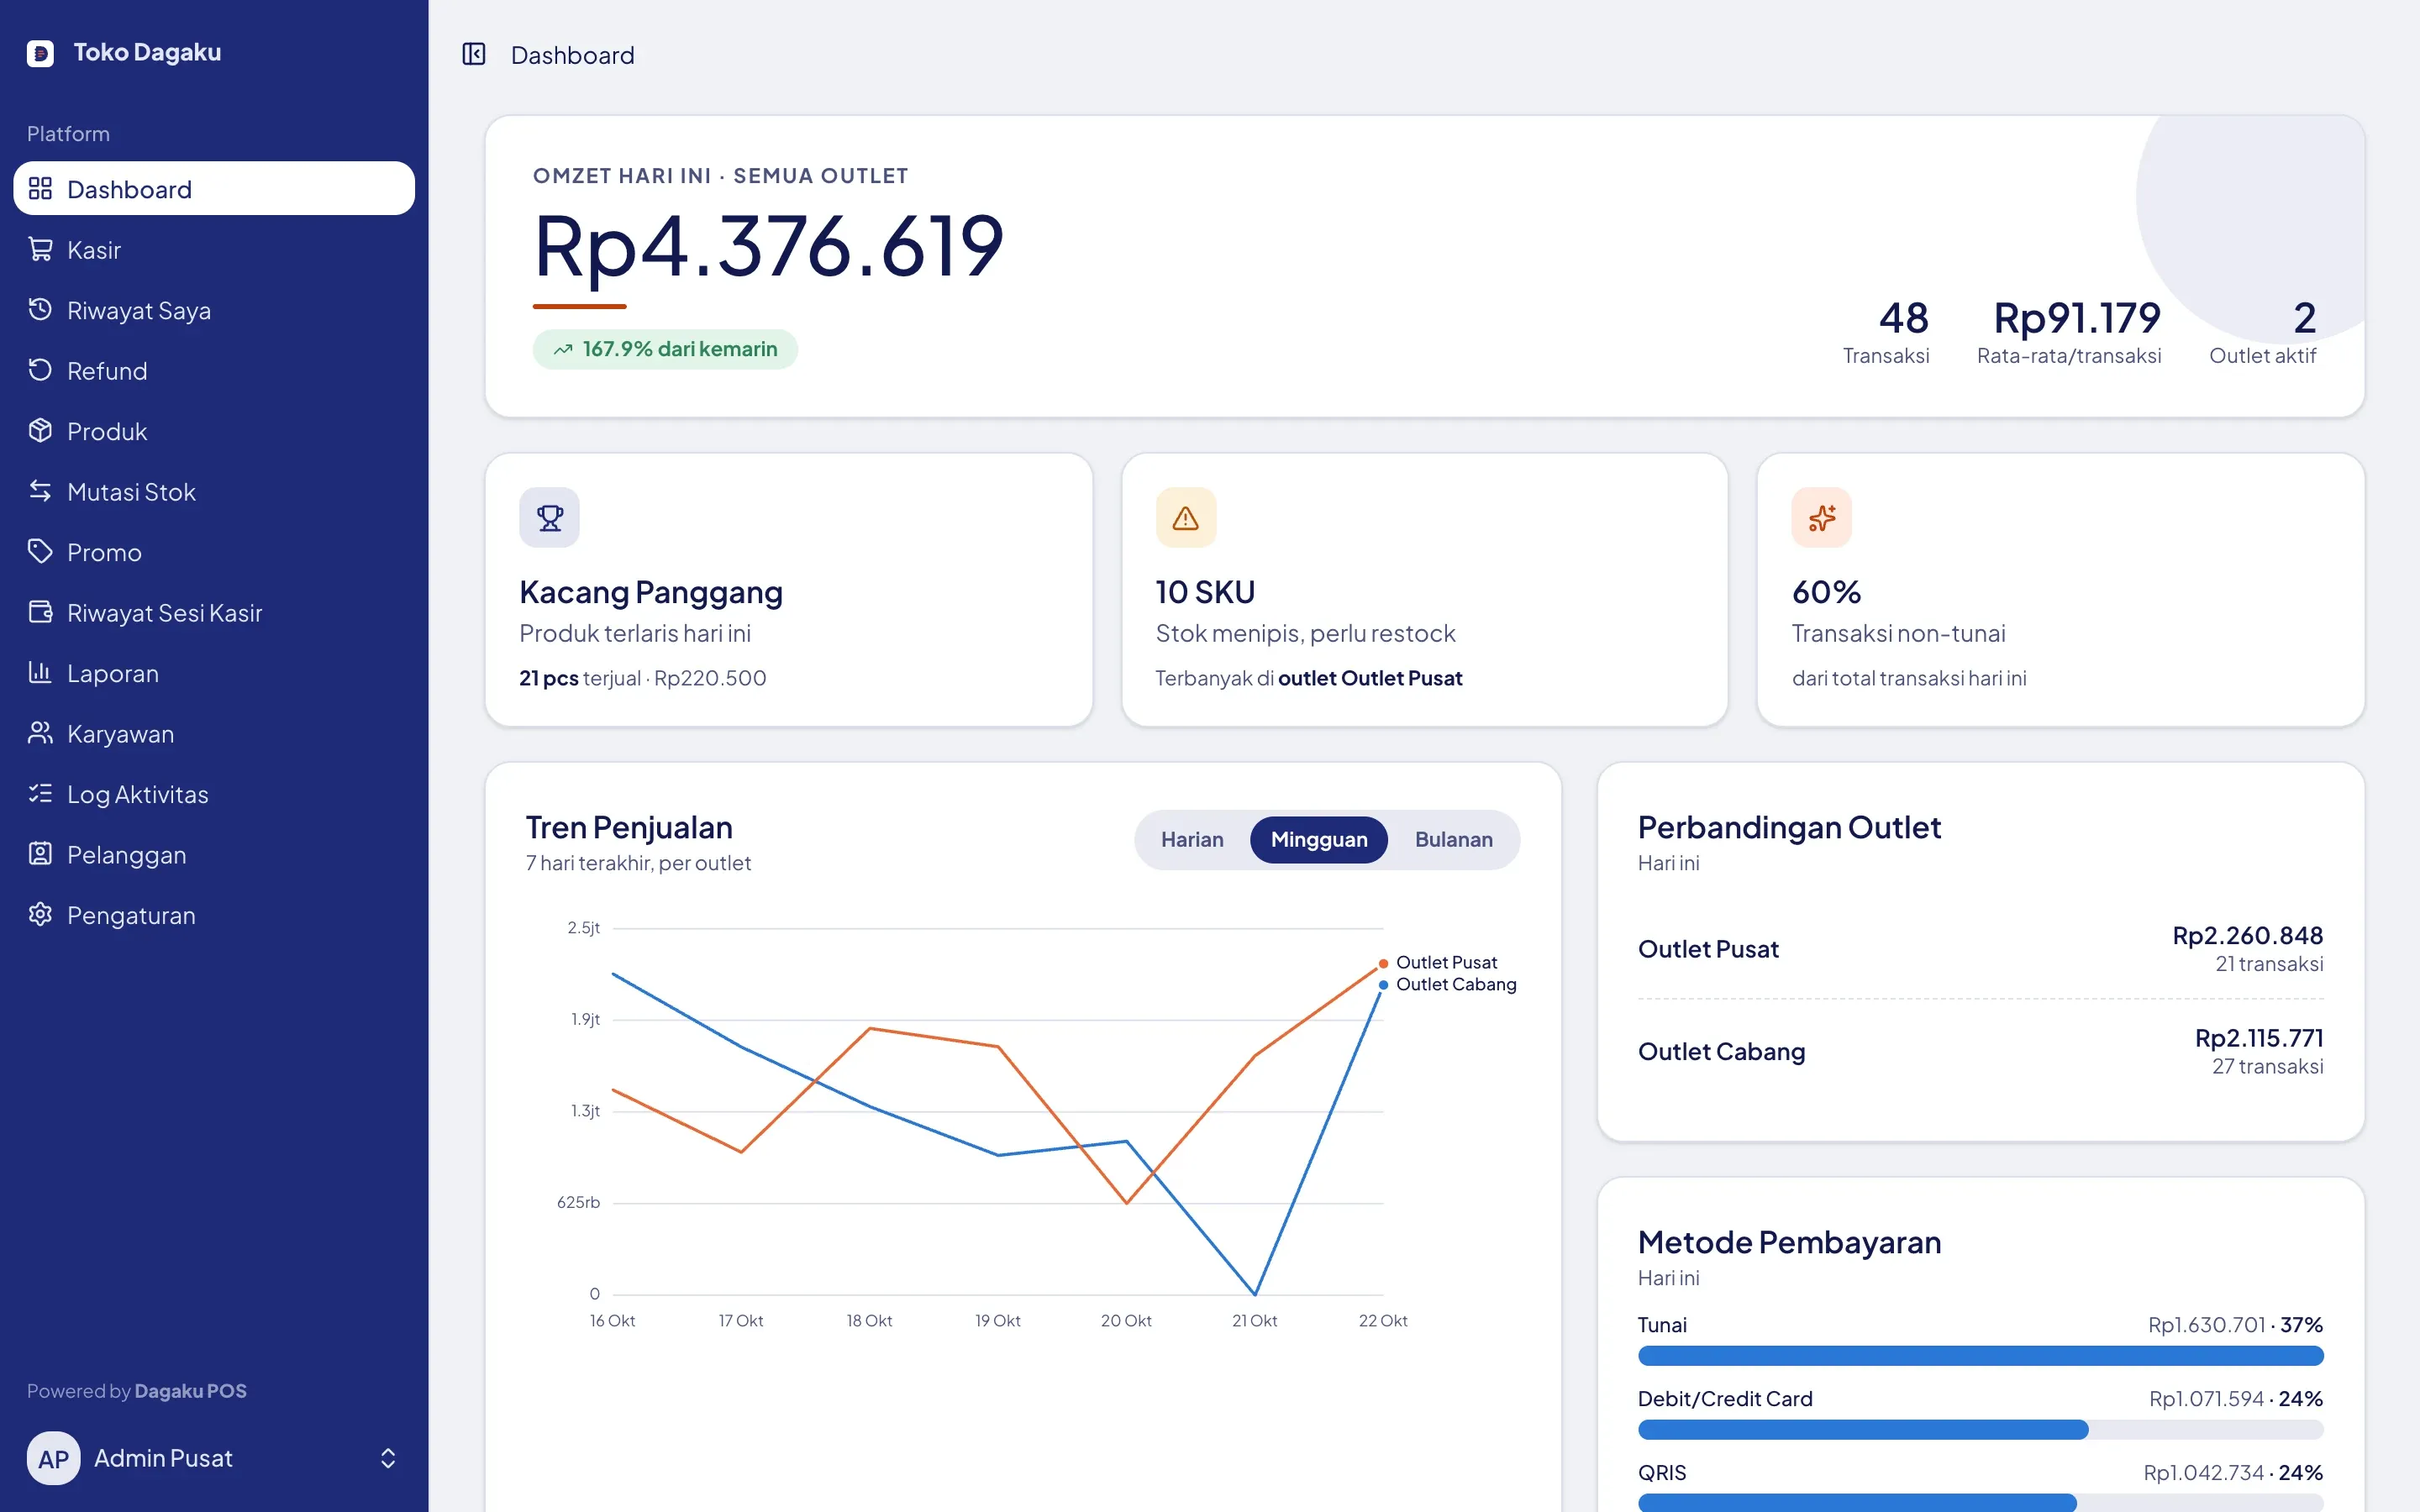
Task: Open the Kasir menu item
Action: pos(214,249)
